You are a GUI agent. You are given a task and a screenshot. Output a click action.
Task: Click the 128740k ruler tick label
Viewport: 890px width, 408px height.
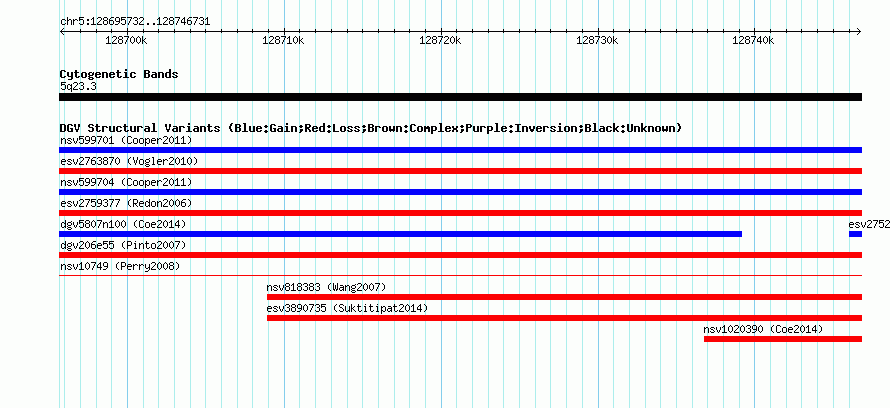click(x=754, y=41)
